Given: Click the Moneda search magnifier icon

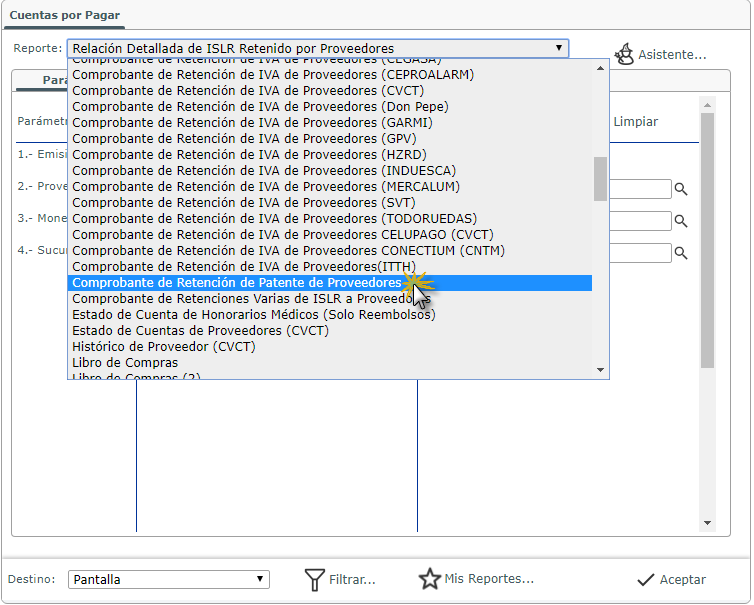Looking at the screenshot, I should click(680, 221).
